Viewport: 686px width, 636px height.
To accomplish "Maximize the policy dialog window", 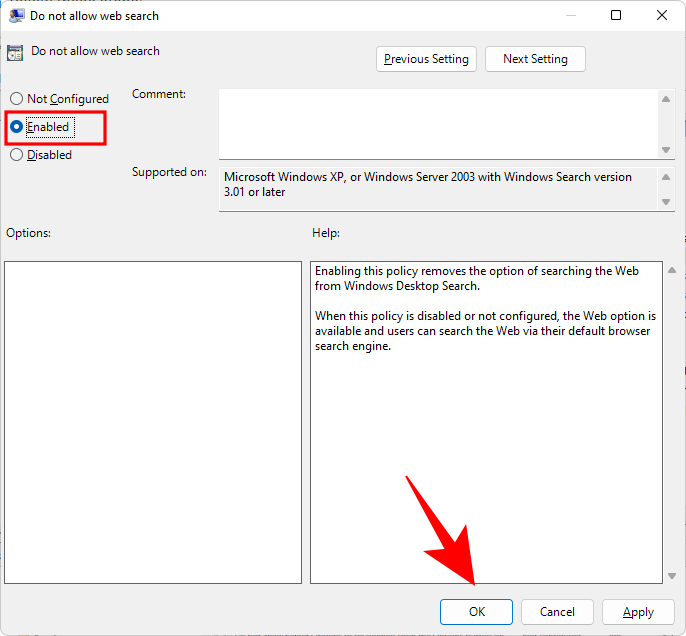I will pos(616,15).
